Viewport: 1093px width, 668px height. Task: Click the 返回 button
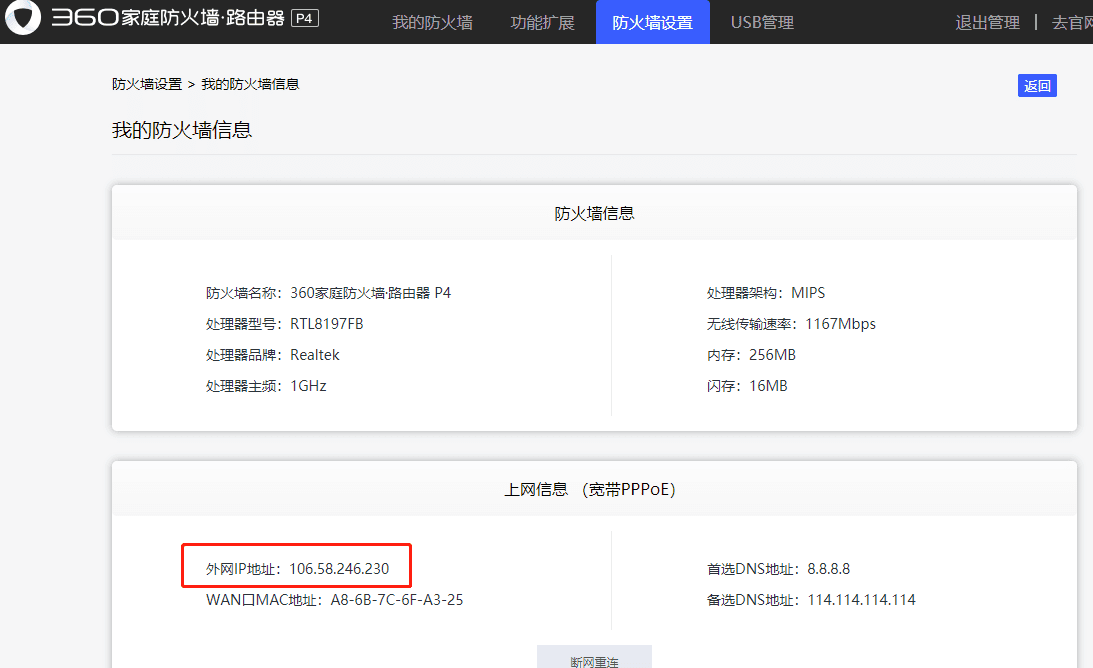tap(1037, 85)
